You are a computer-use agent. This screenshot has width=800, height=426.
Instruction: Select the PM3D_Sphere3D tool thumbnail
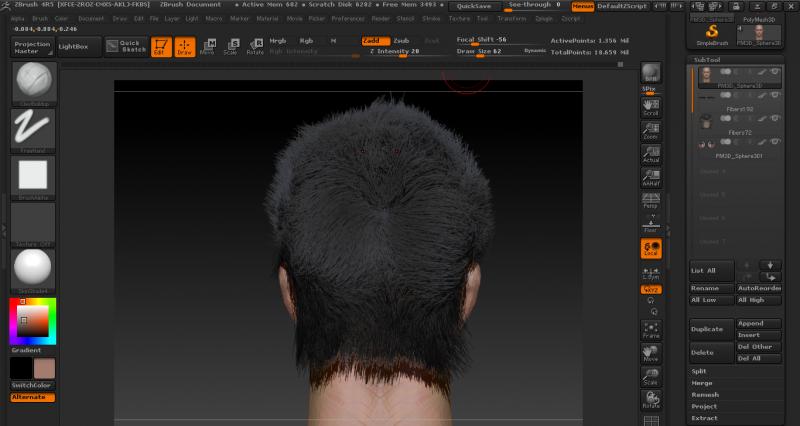pos(759,35)
